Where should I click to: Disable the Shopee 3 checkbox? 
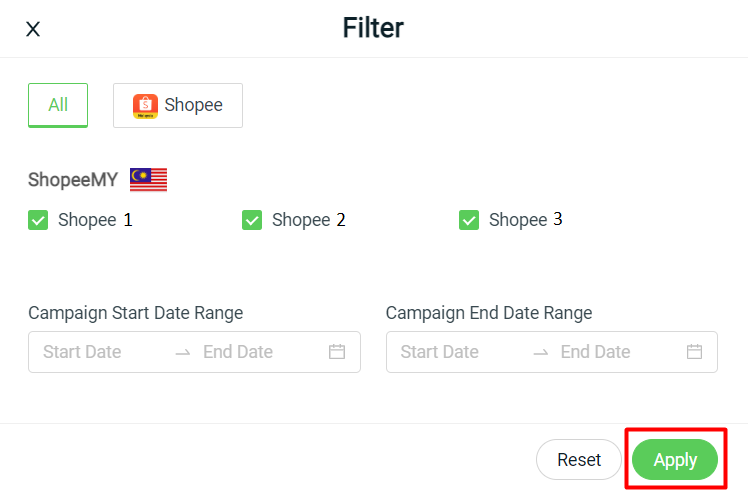[x=469, y=220]
